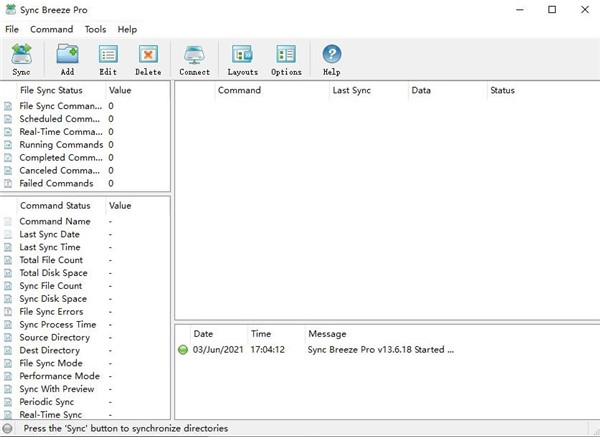Open the File menu
The height and width of the screenshot is (437, 600).
point(12,30)
